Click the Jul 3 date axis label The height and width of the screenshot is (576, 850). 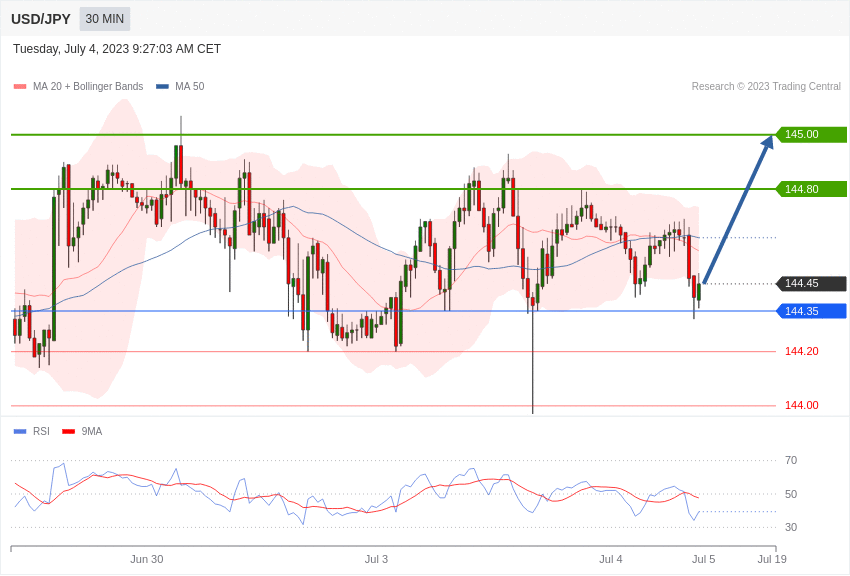point(376,559)
